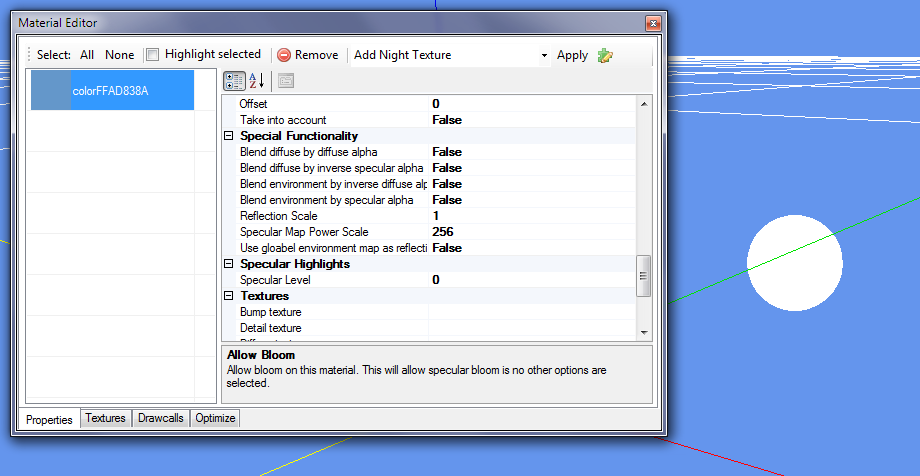Viewport: 920px width, 476px height.
Task: Close the Material Editor window
Action: point(653,23)
